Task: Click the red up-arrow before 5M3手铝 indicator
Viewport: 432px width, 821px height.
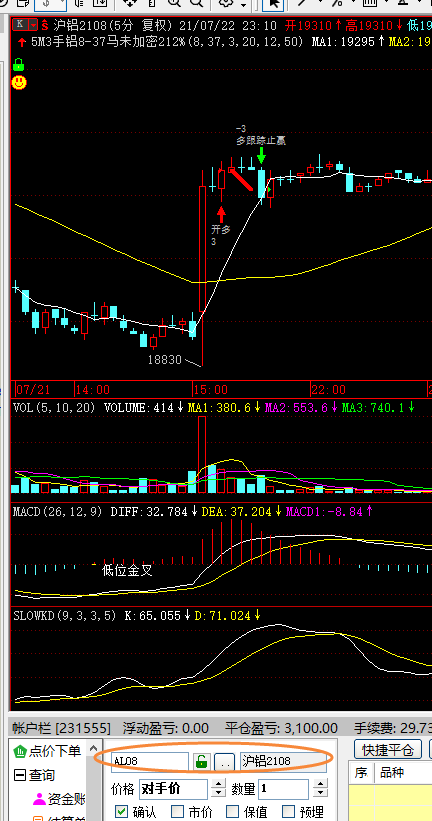Action: [x=22, y=41]
